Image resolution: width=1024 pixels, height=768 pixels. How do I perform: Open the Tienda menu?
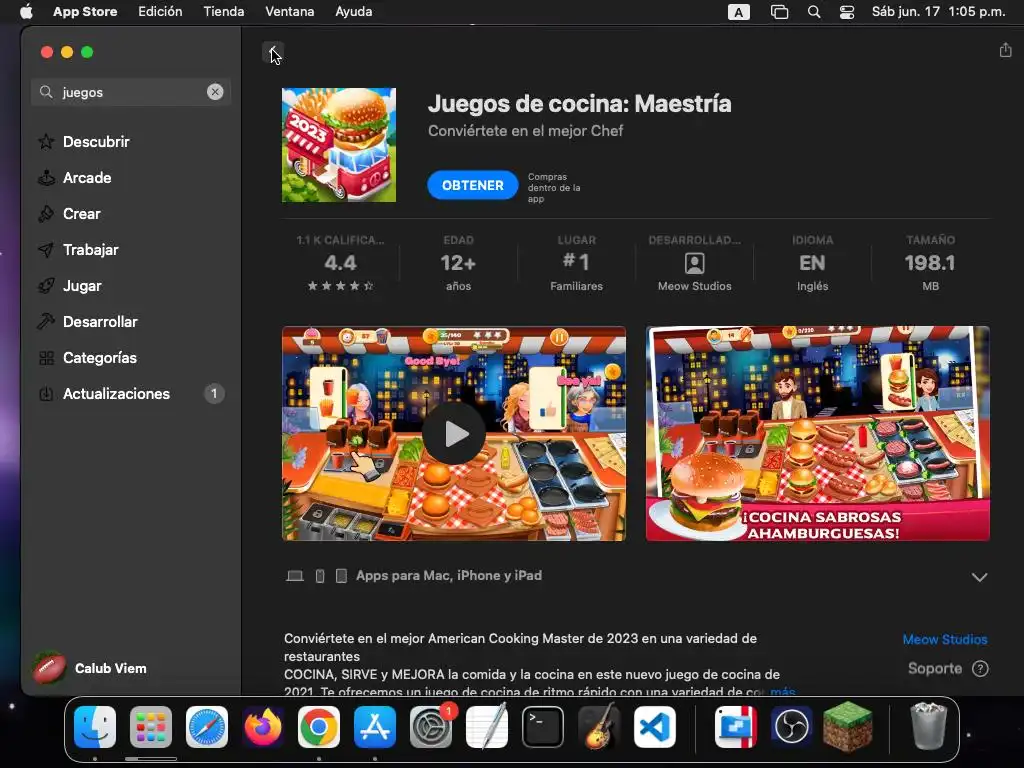tap(223, 12)
